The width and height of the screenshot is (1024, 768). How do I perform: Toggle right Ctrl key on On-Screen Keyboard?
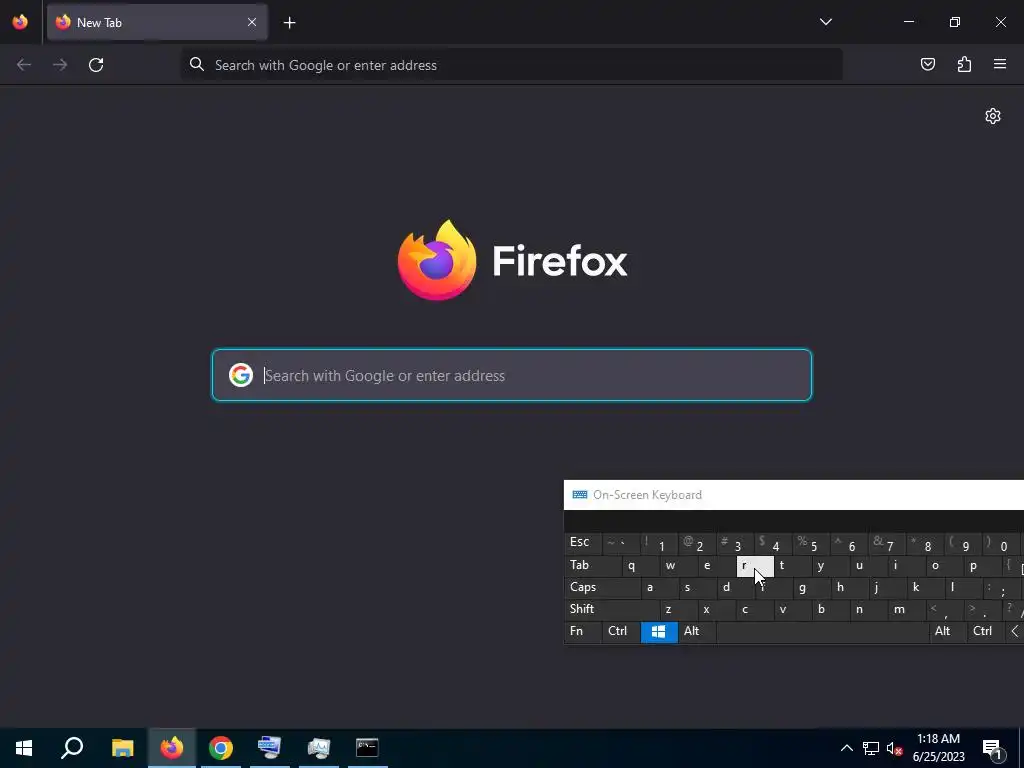click(986, 632)
